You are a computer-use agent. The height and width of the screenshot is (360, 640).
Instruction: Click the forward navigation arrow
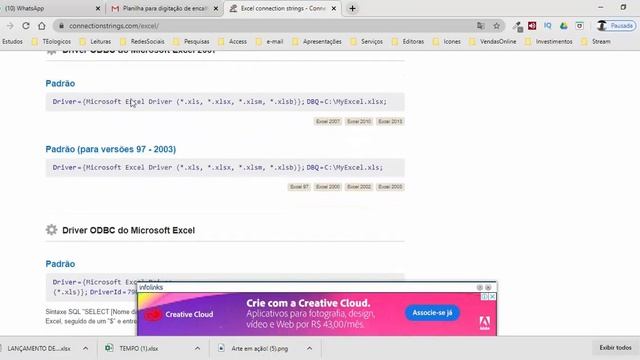point(10,26)
